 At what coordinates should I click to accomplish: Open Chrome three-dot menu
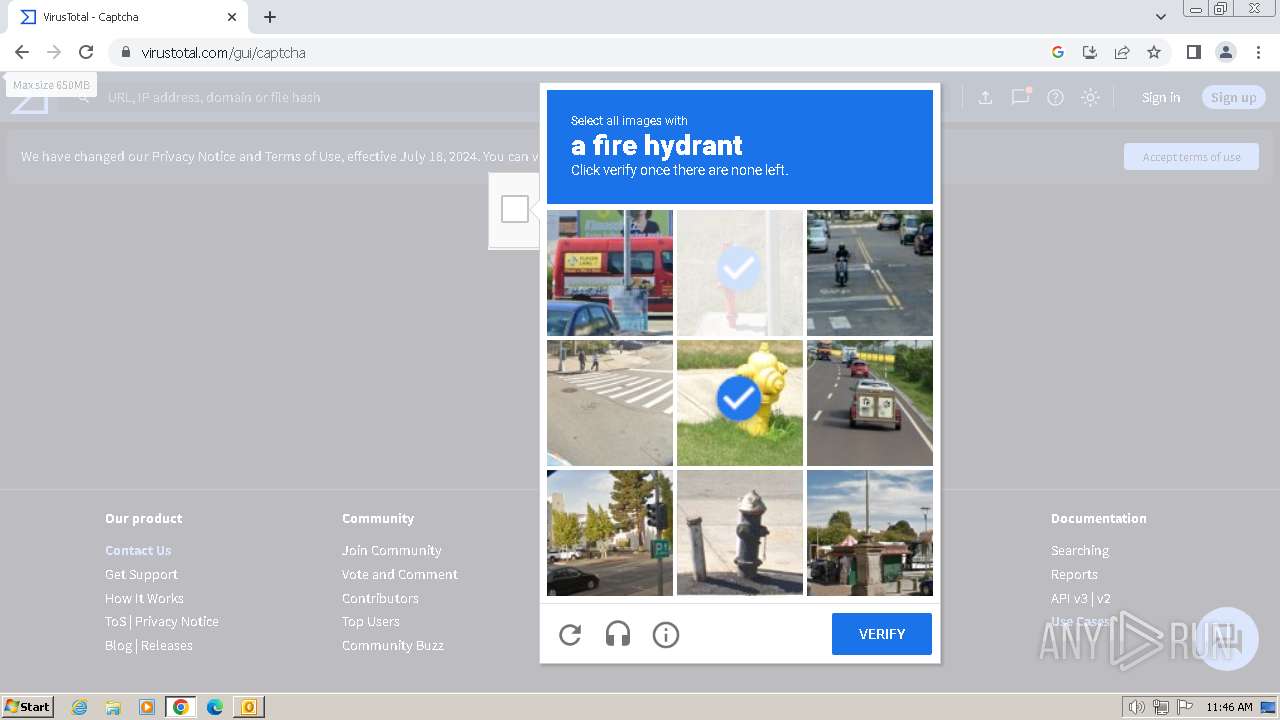pyautogui.click(x=1258, y=52)
